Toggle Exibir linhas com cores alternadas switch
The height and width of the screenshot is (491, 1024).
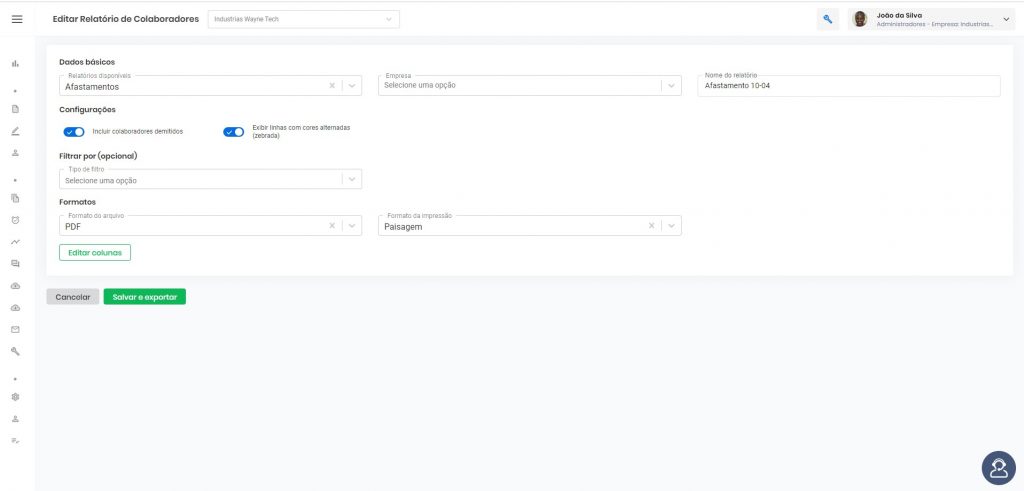[233, 132]
